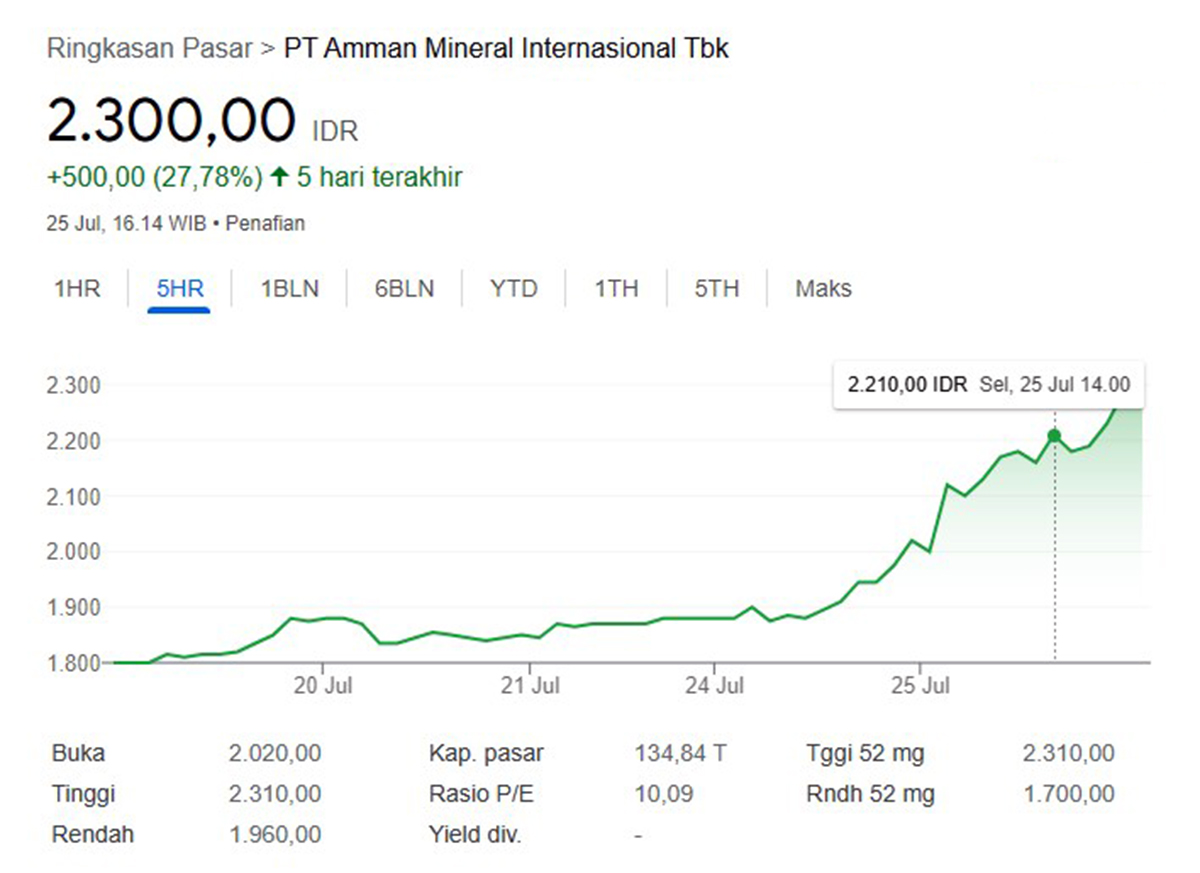Click the IDR currency label beside price
The height and width of the screenshot is (873, 1200).
pos(335,131)
